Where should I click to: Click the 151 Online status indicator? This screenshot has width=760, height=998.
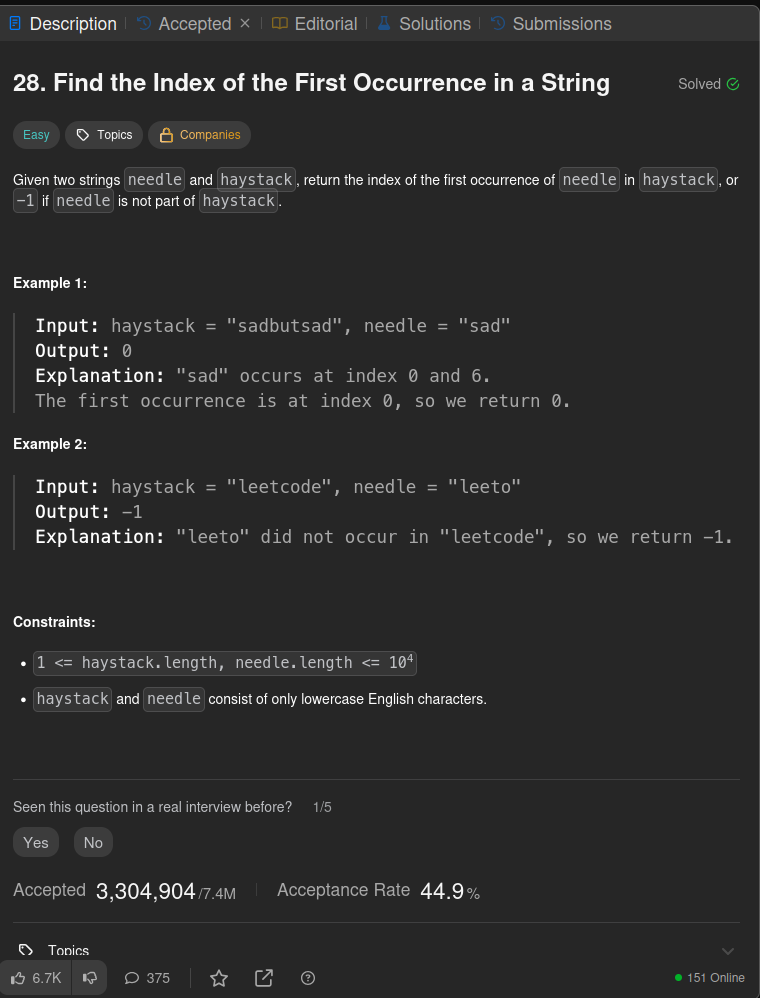point(710,978)
